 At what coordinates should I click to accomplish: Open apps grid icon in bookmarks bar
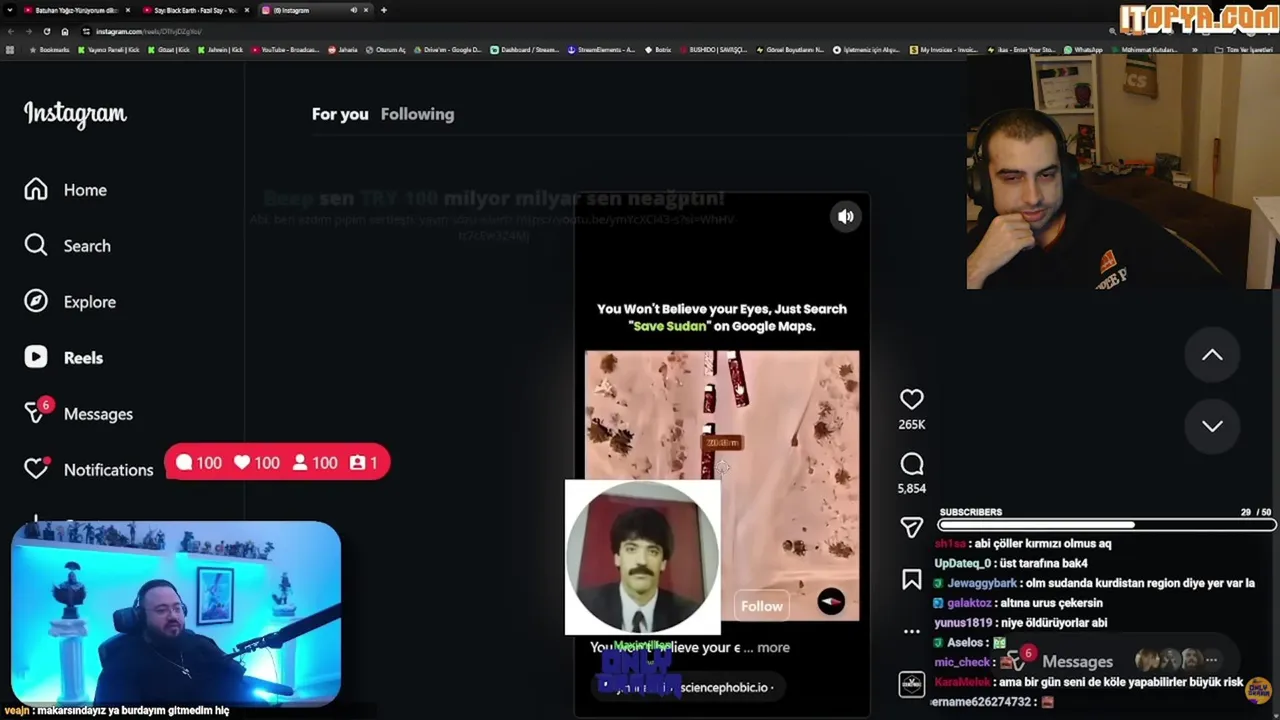10,49
